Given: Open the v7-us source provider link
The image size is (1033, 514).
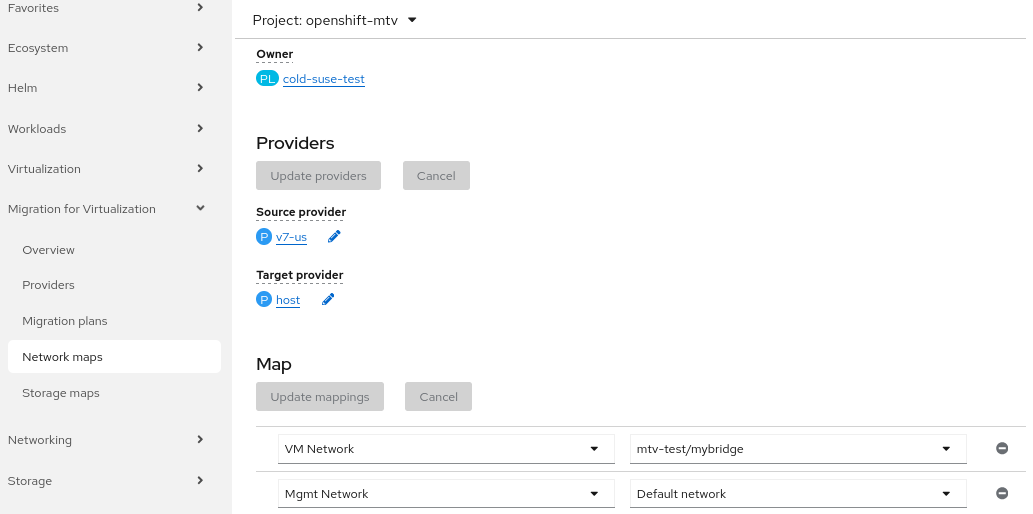Looking at the screenshot, I should point(291,237).
